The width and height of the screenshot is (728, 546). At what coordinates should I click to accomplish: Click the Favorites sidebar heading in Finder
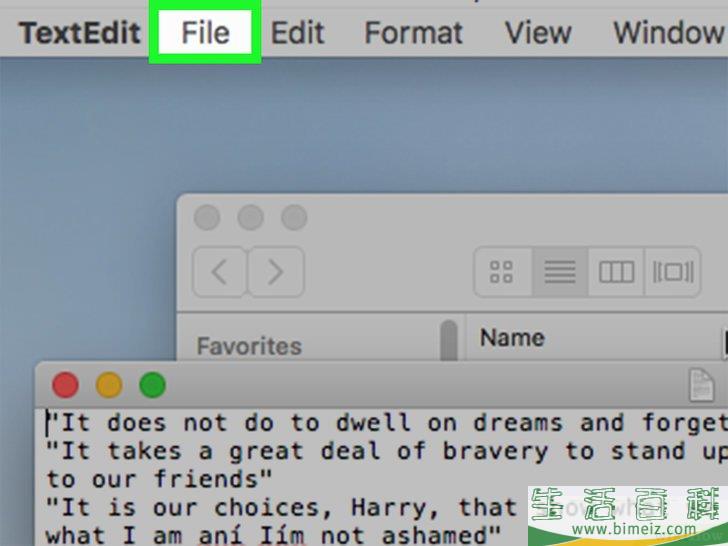(249, 346)
